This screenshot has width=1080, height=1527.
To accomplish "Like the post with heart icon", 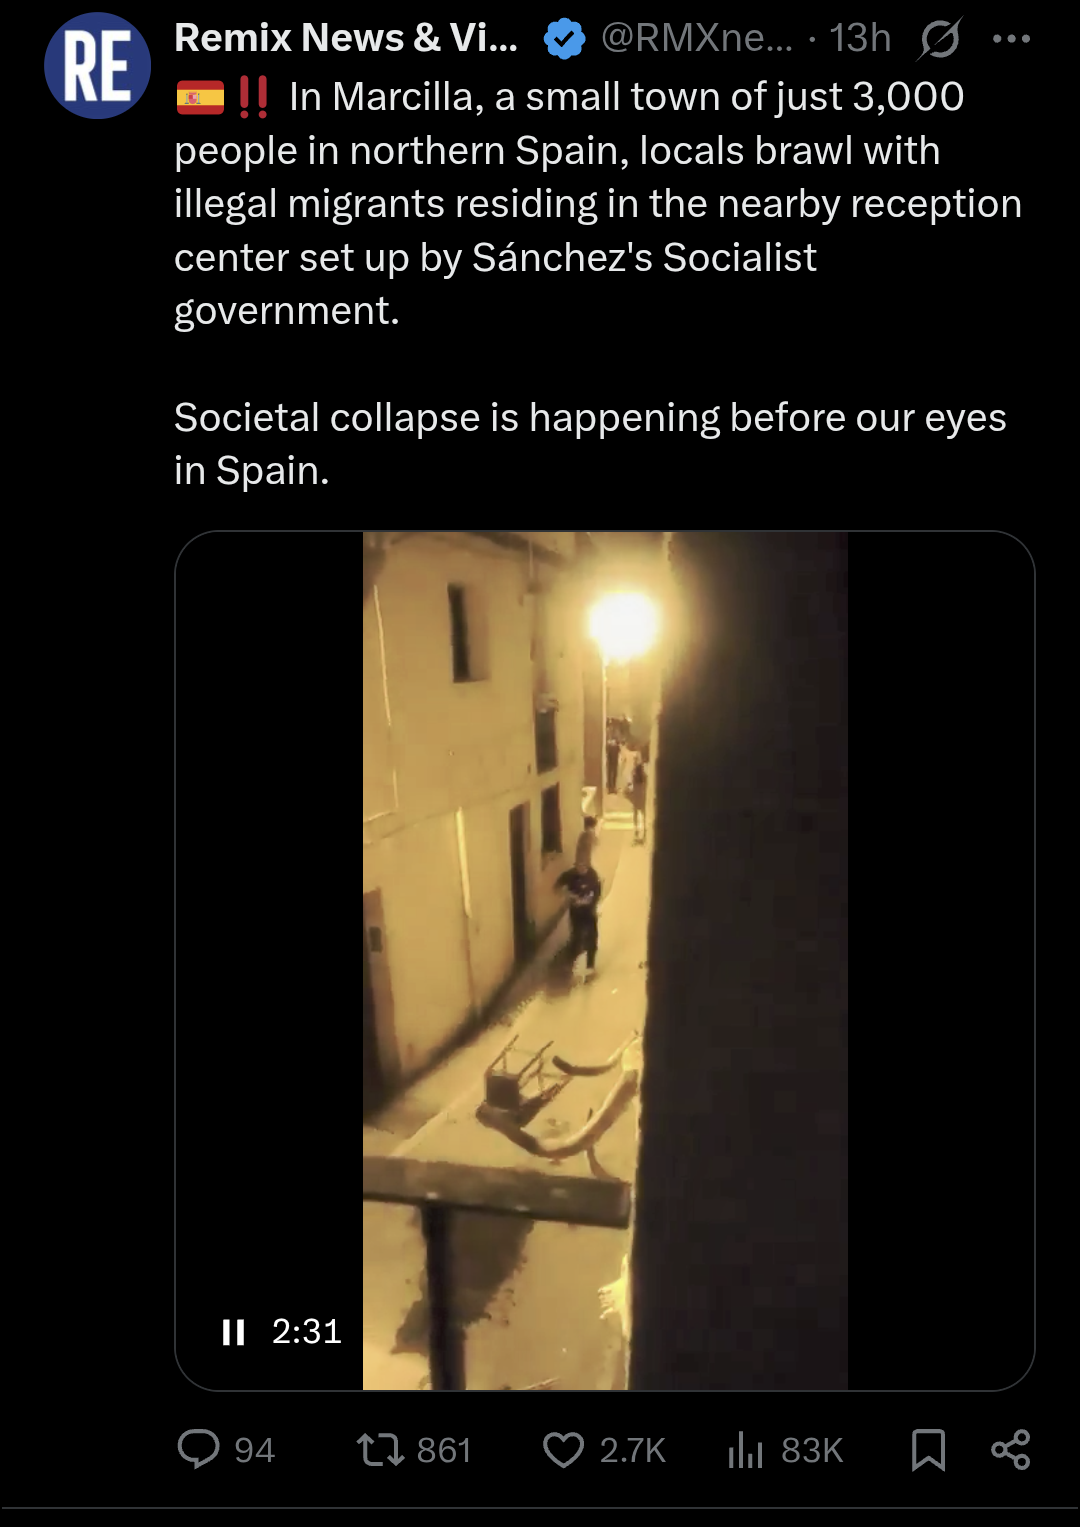I will (x=563, y=1449).
